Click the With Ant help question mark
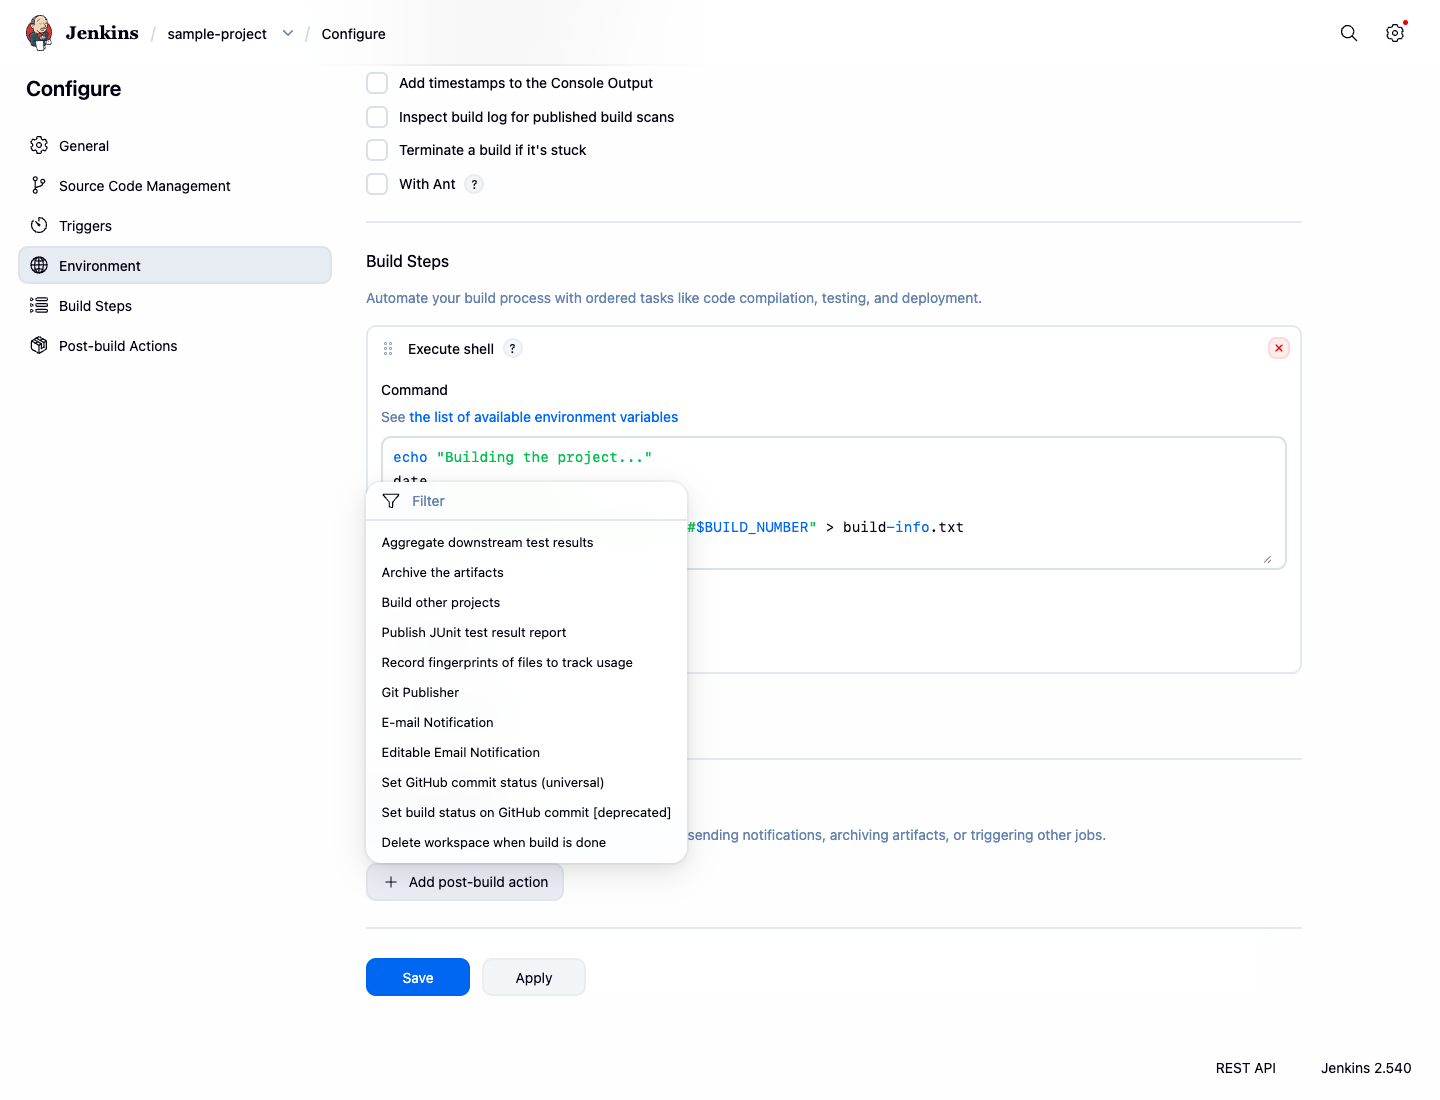The height and width of the screenshot is (1100, 1440). (x=474, y=184)
